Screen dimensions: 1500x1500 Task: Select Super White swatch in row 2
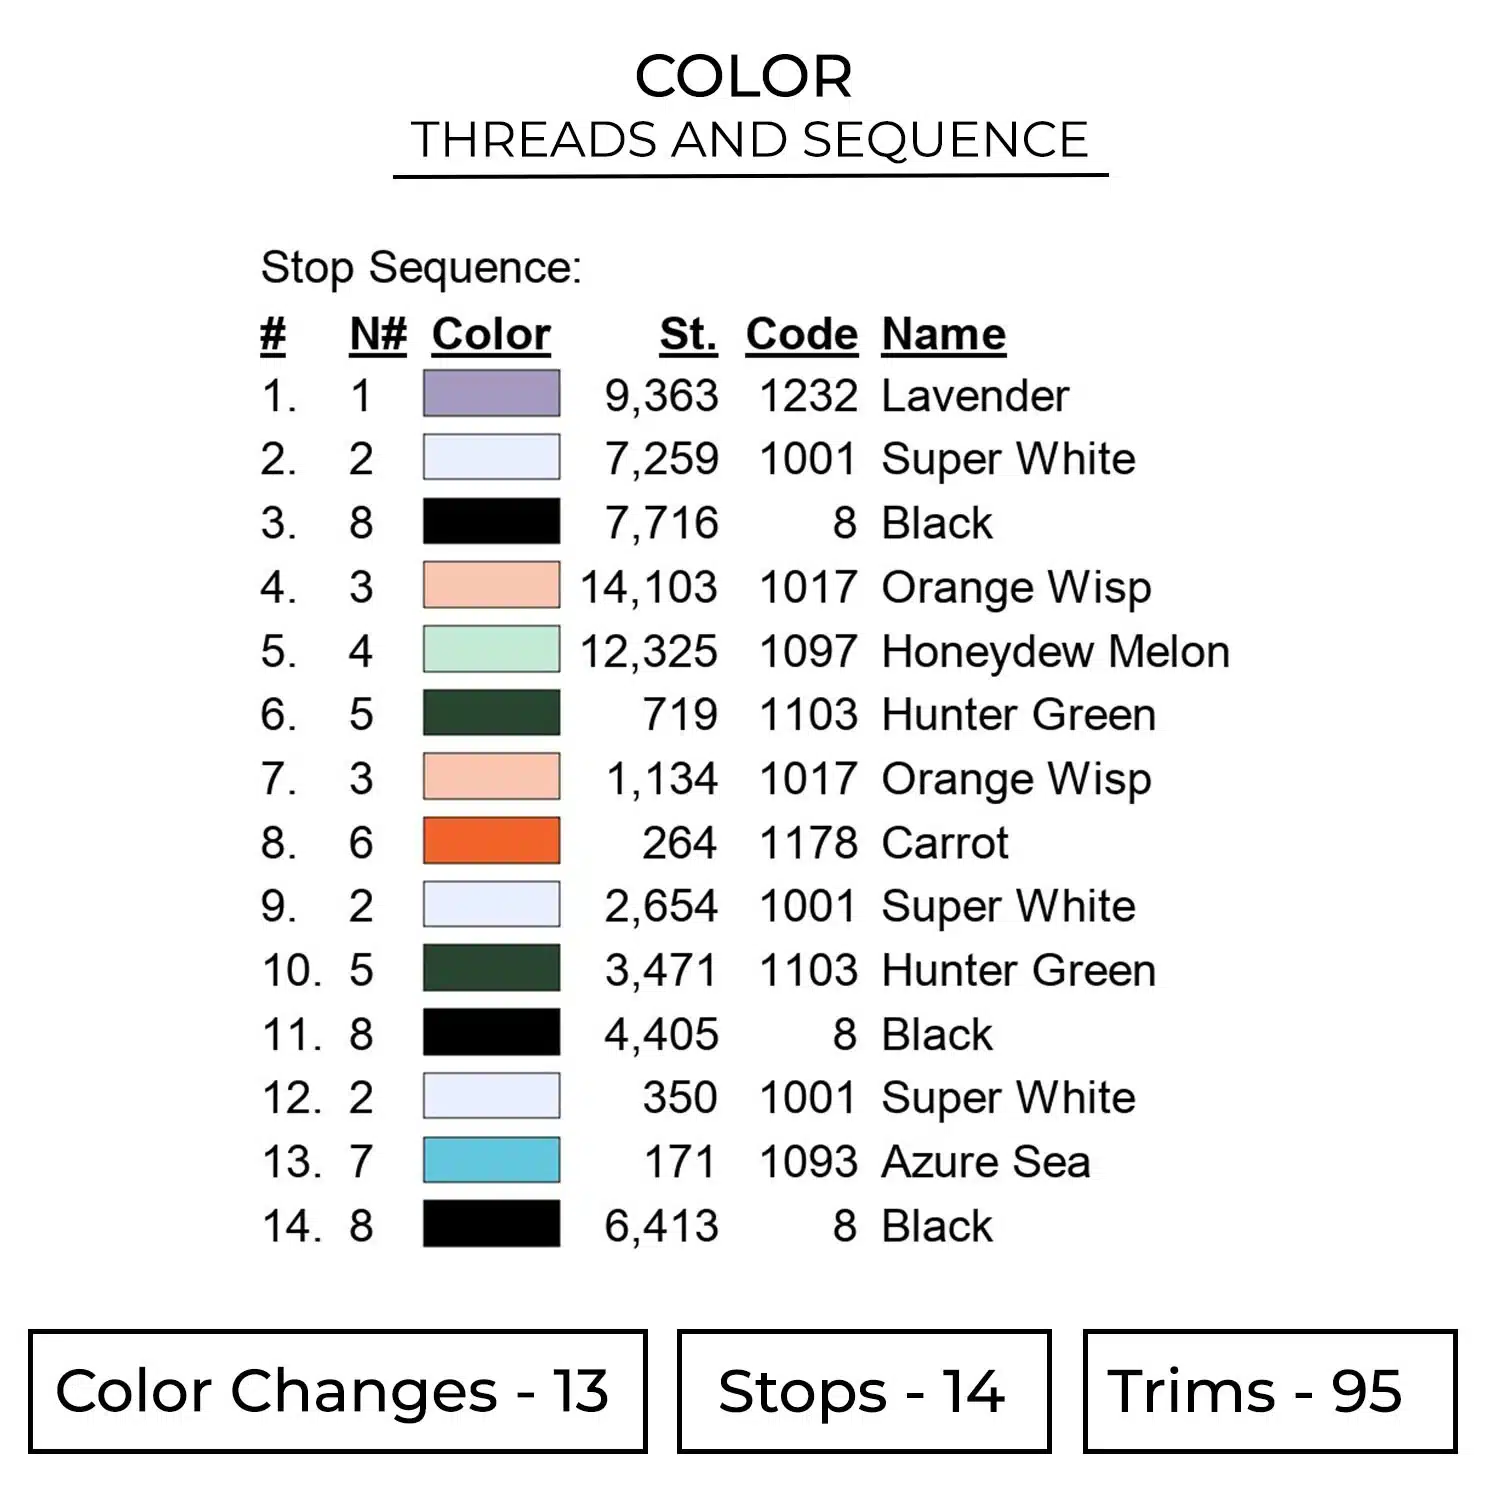[x=491, y=458]
